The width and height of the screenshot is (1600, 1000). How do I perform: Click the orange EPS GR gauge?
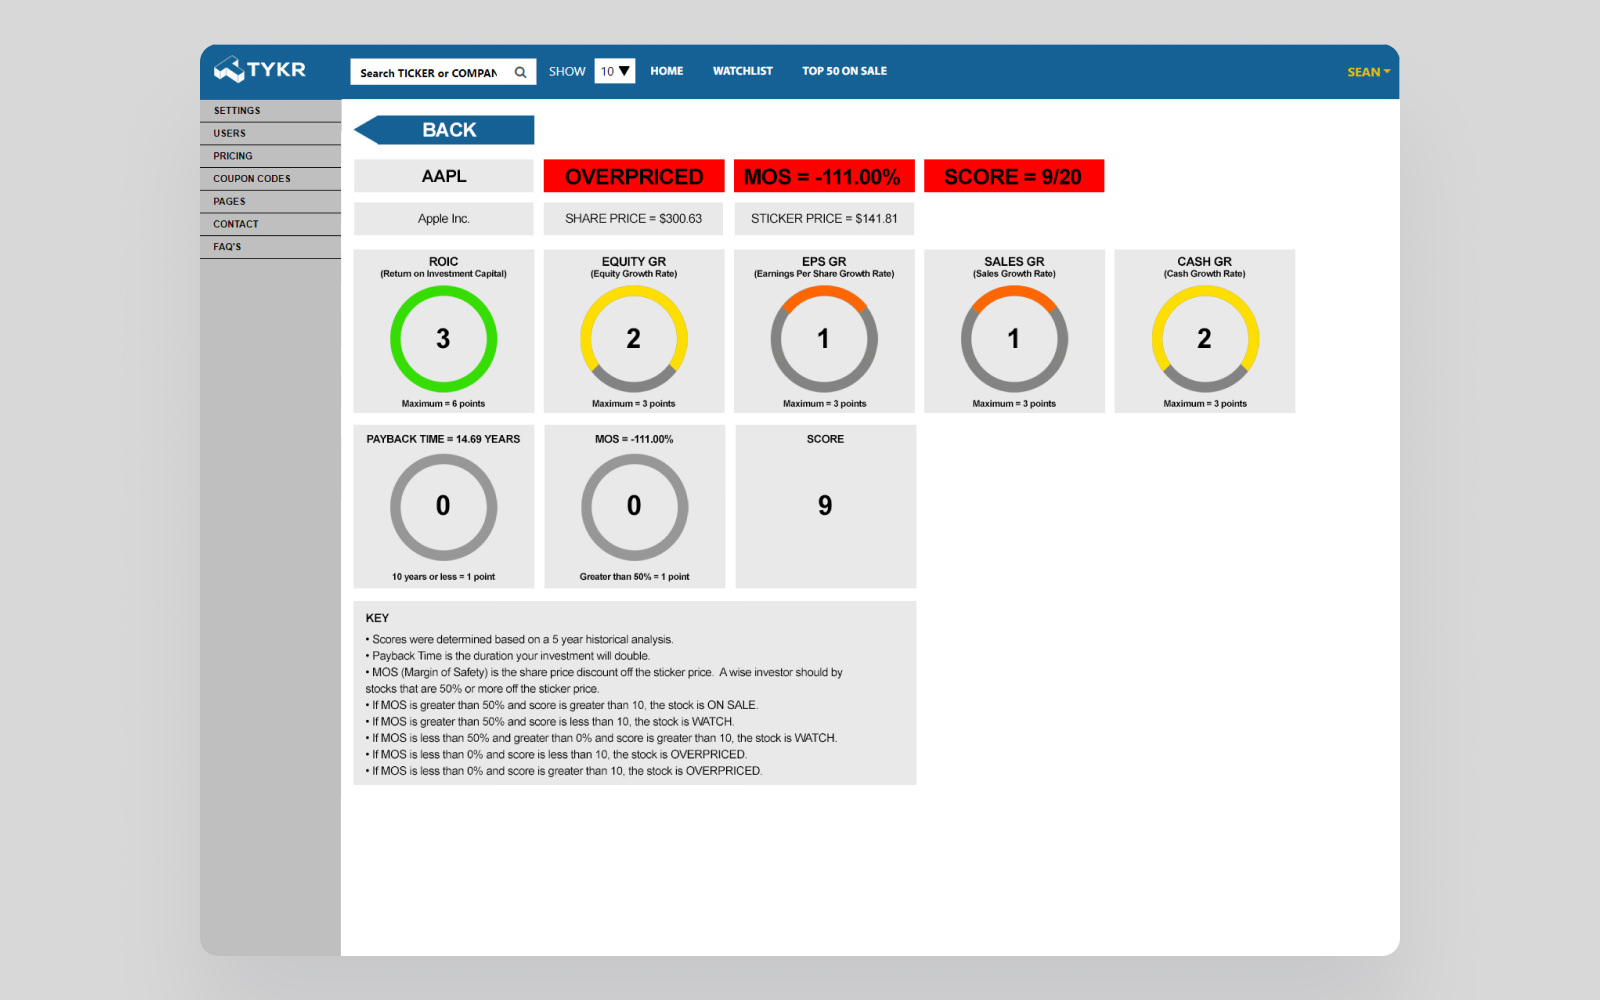824,339
